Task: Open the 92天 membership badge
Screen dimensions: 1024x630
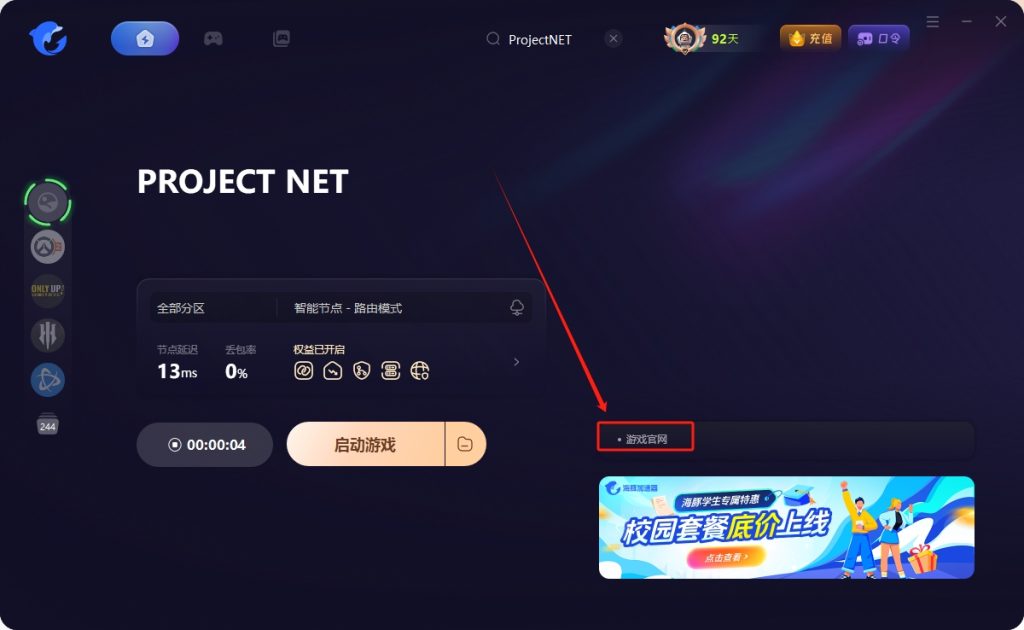Action: (712, 39)
